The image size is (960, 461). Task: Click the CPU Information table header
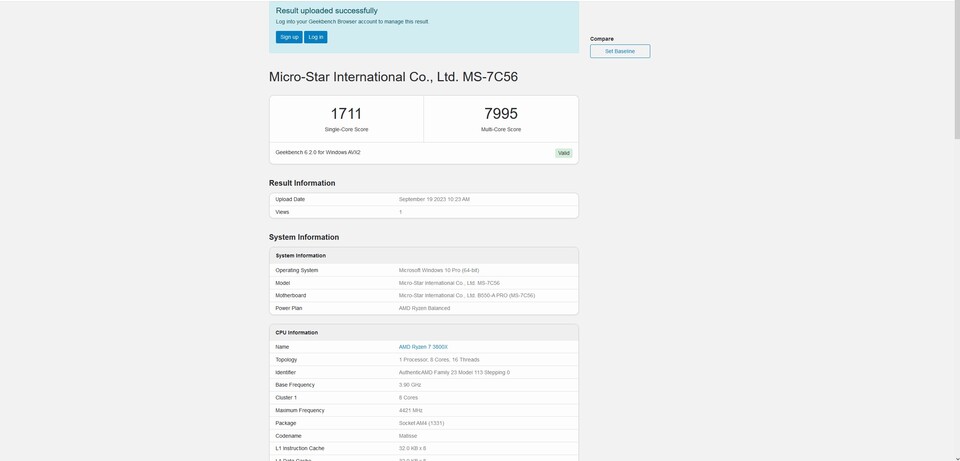pyautogui.click(x=297, y=332)
